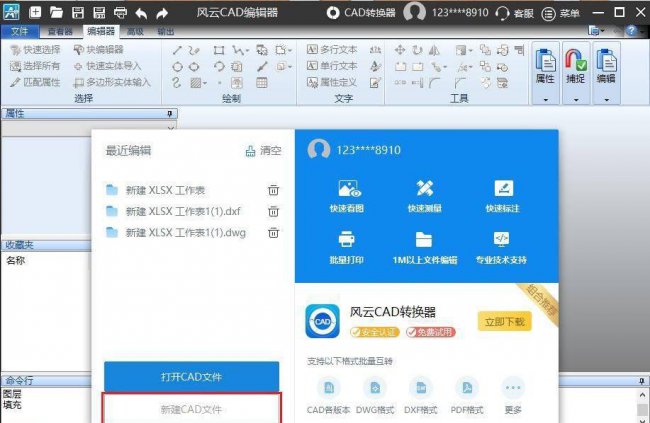Click 快速选择 in the selection group
650x423 pixels.
(x=36, y=50)
